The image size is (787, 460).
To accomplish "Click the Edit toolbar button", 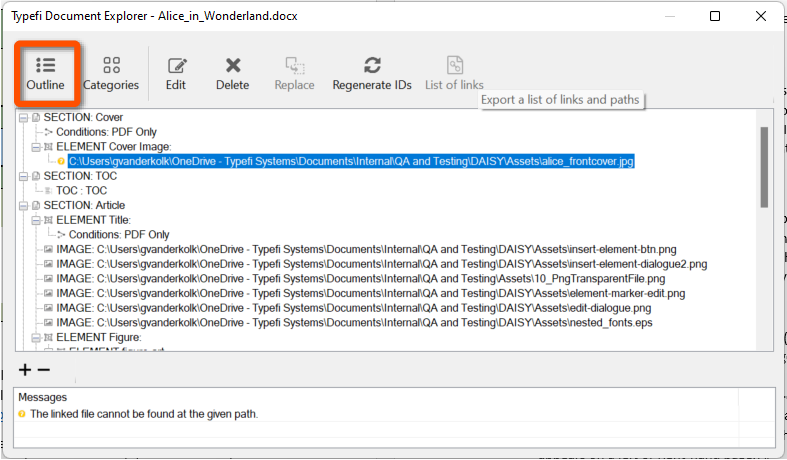I will coord(176,73).
